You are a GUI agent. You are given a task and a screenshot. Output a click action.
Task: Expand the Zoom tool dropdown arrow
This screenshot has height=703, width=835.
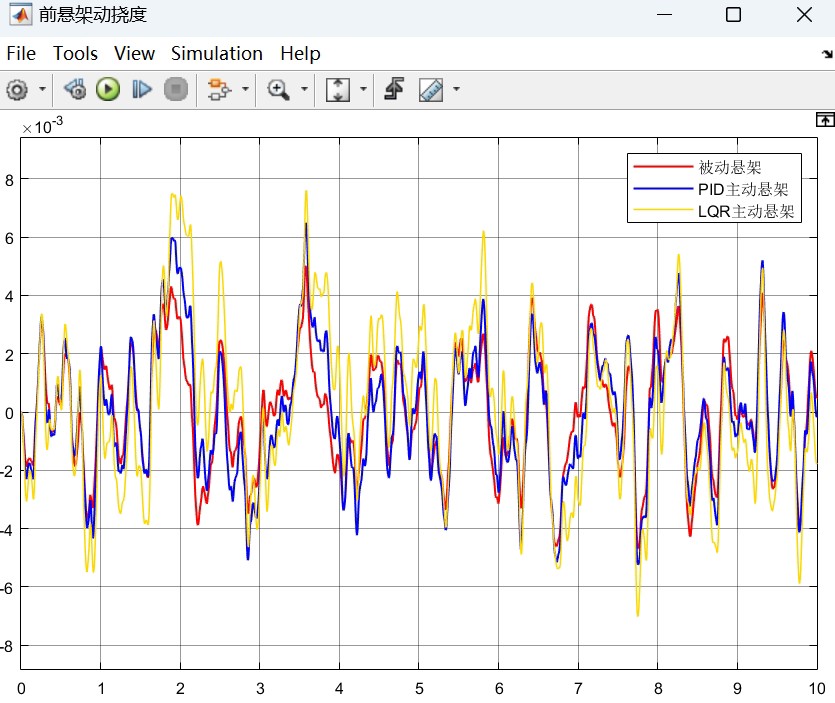(x=304, y=90)
